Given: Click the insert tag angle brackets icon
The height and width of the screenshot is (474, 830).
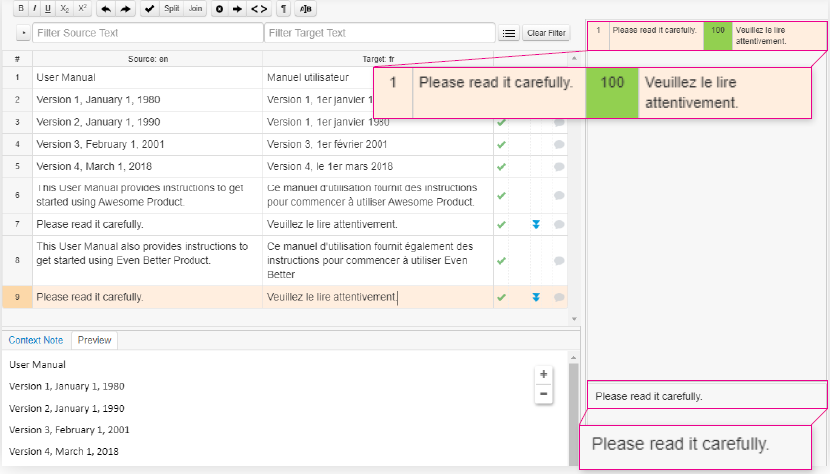Looking at the screenshot, I should [x=258, y=8].
